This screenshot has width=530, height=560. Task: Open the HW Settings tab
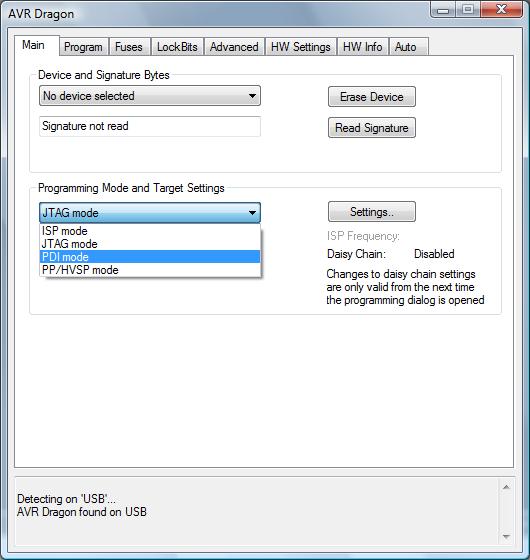[x=301, y=47]
